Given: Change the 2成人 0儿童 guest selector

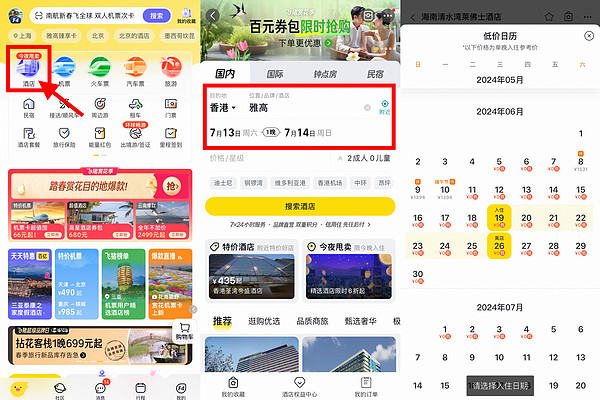Looking at the screenshot, I should 364,158.
